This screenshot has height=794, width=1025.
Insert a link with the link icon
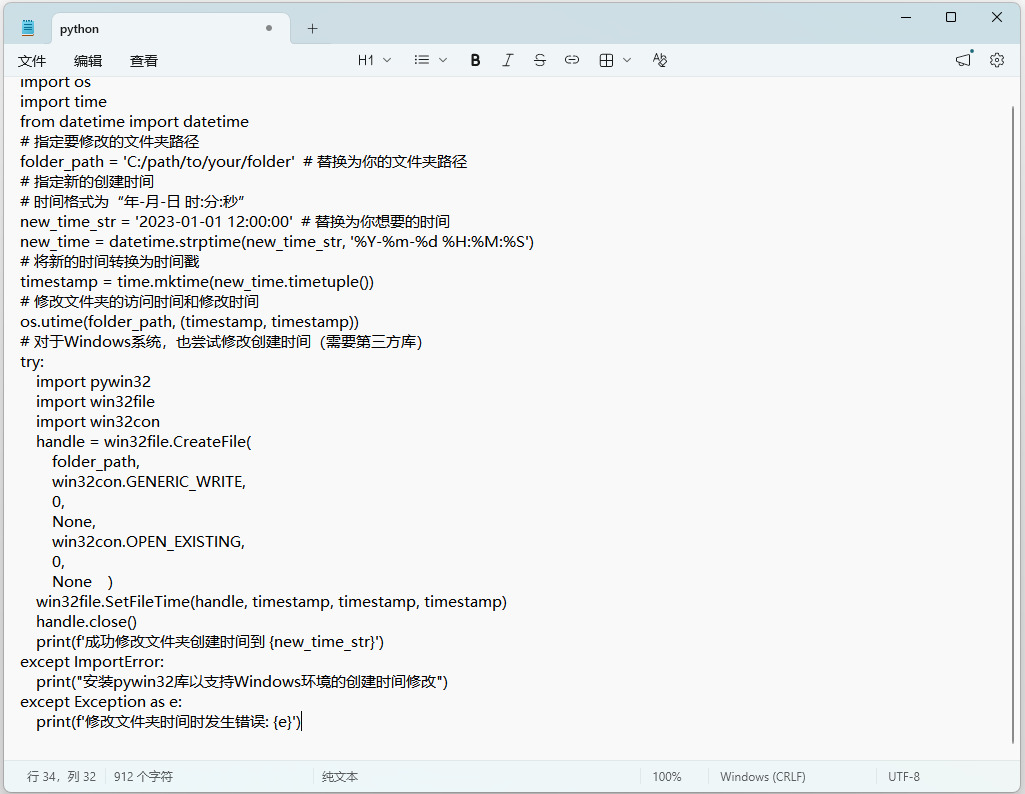[571, 60]
